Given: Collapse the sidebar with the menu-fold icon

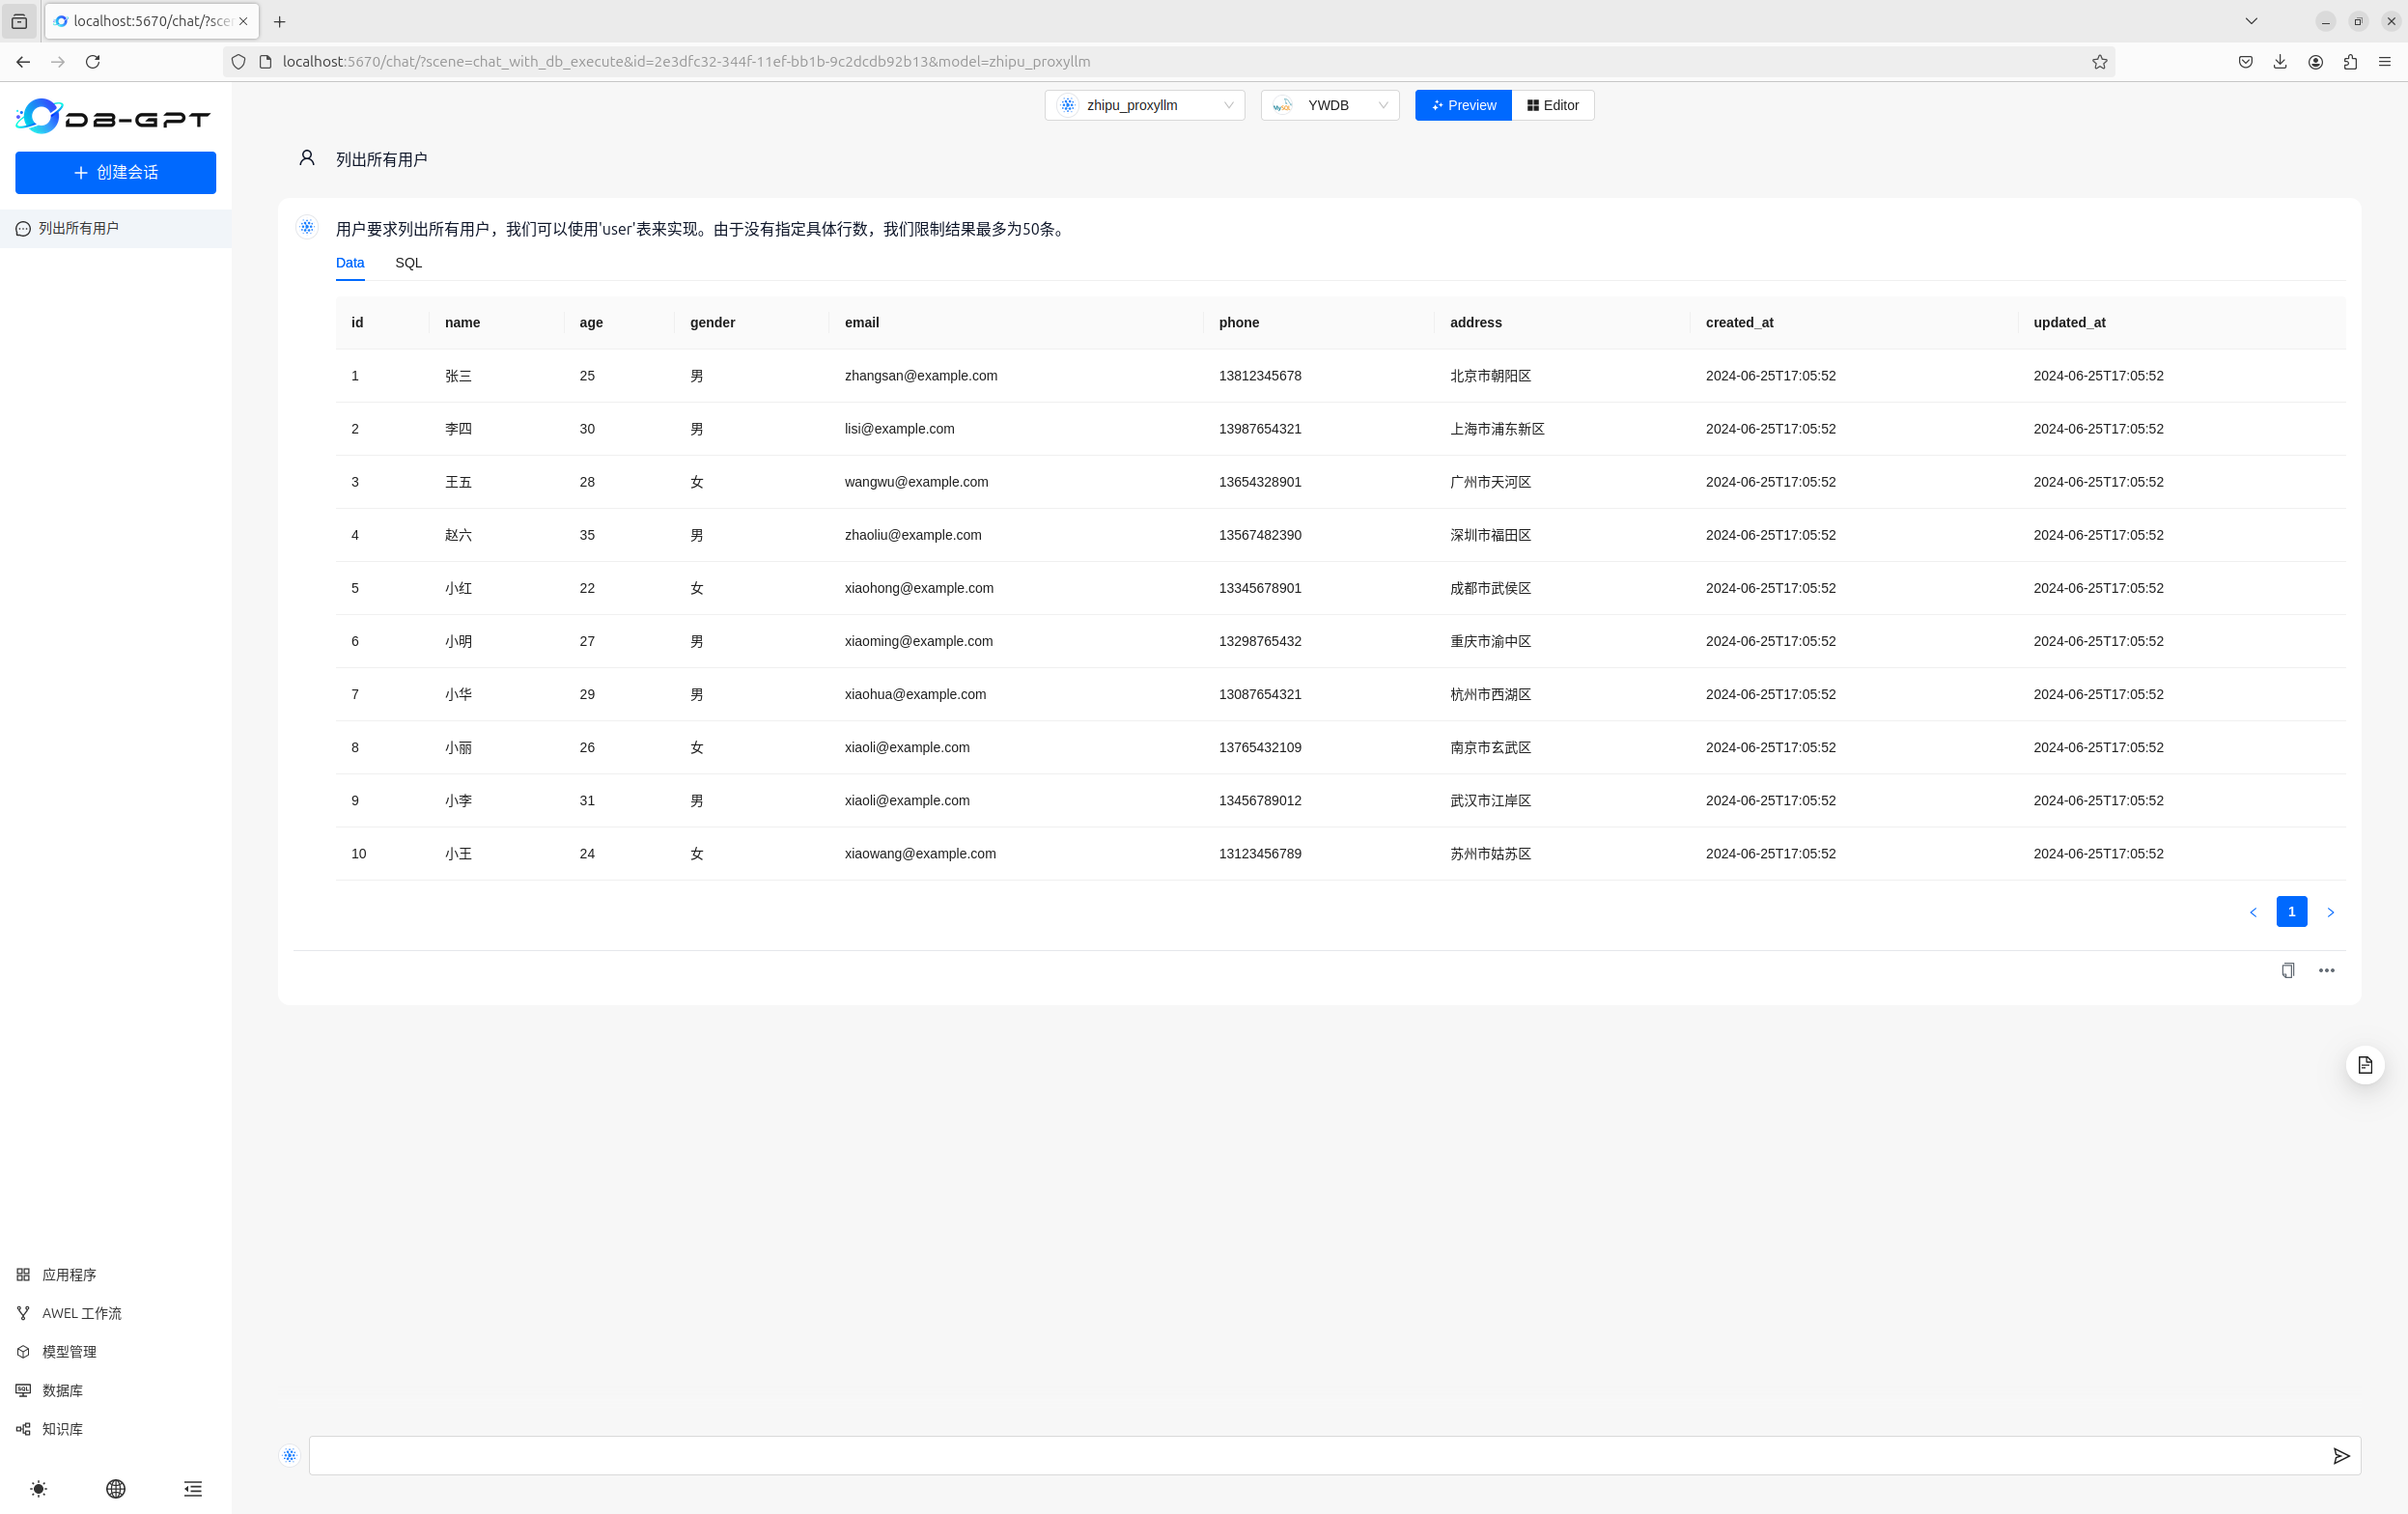Looking at the screenshot, I should click(193, 1488).
